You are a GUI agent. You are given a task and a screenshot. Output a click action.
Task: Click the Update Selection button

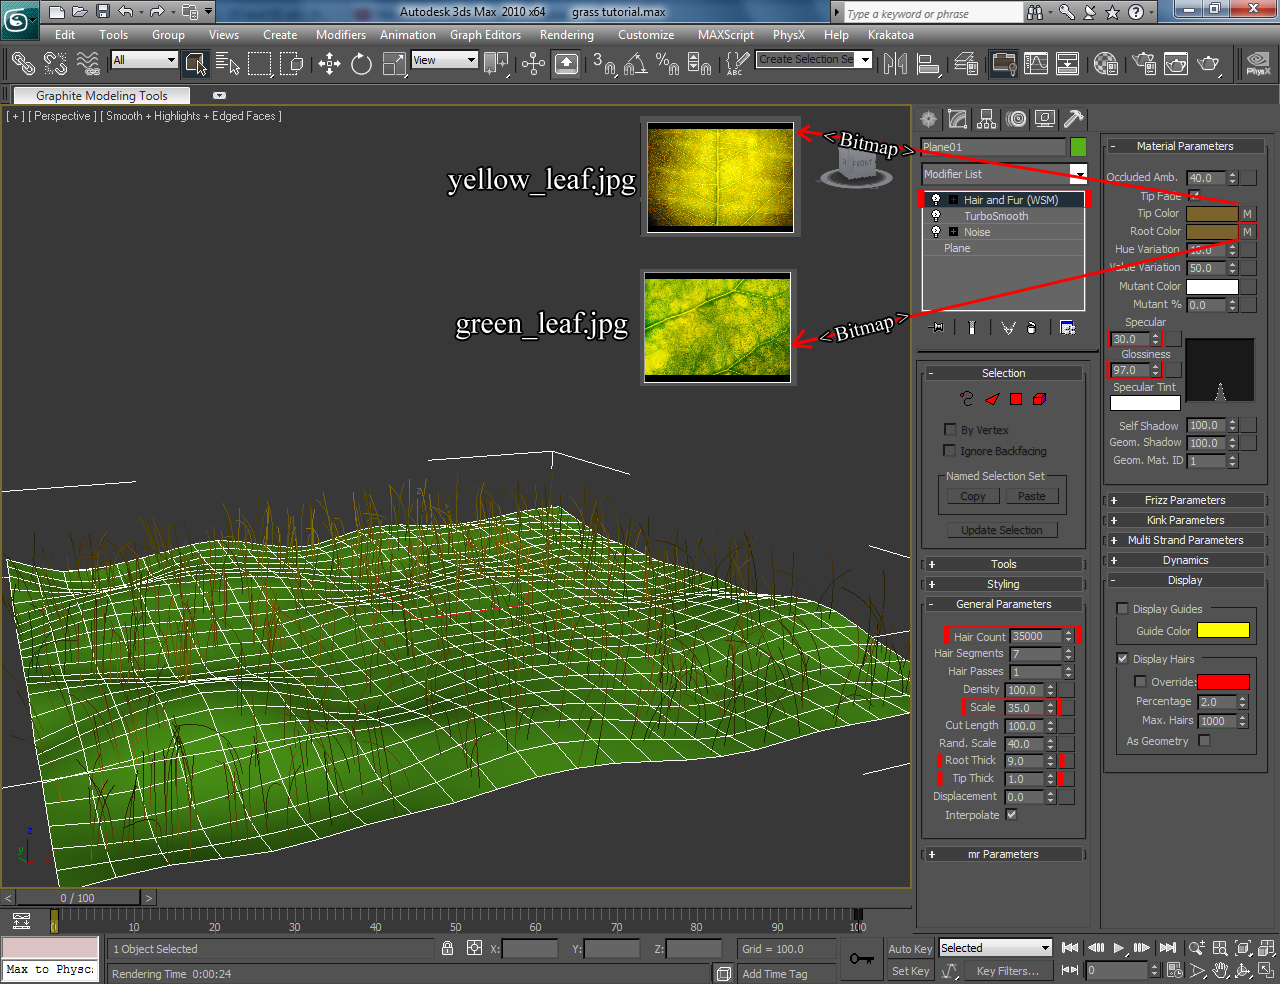tap(1001, 530)
